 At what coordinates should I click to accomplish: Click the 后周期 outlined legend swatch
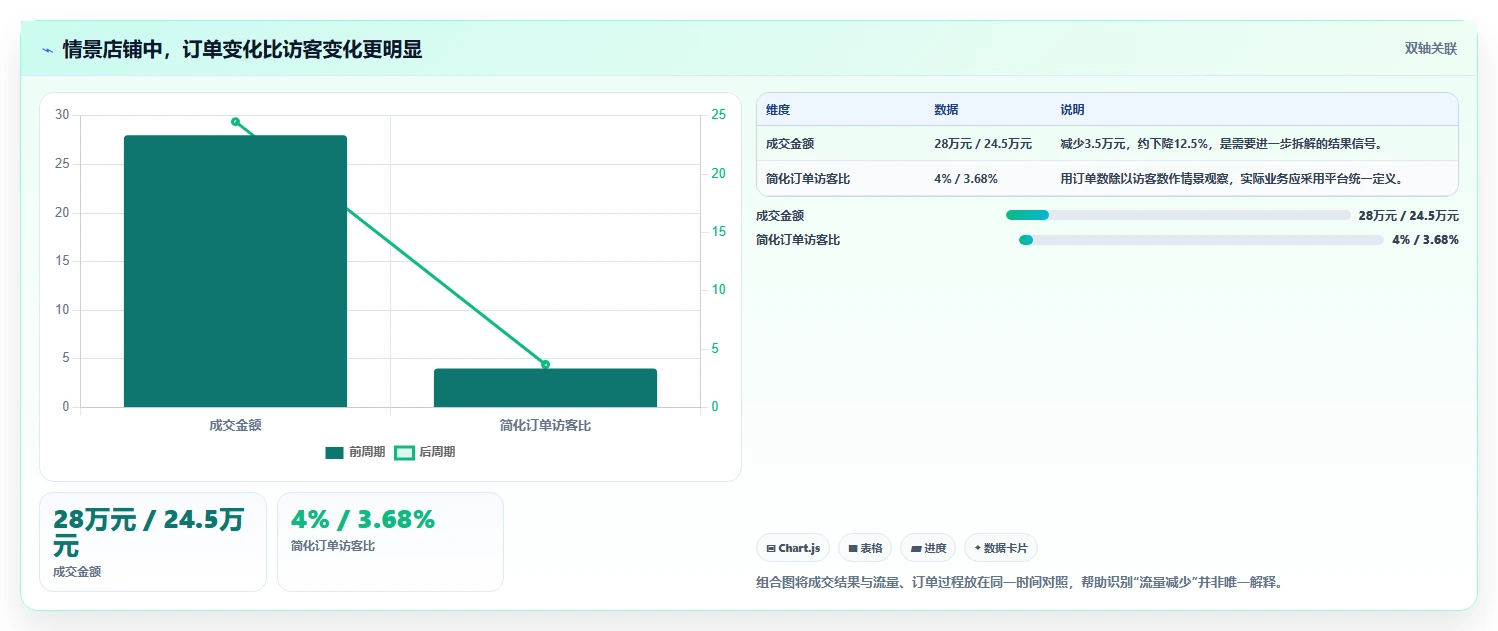click(404, 452)
